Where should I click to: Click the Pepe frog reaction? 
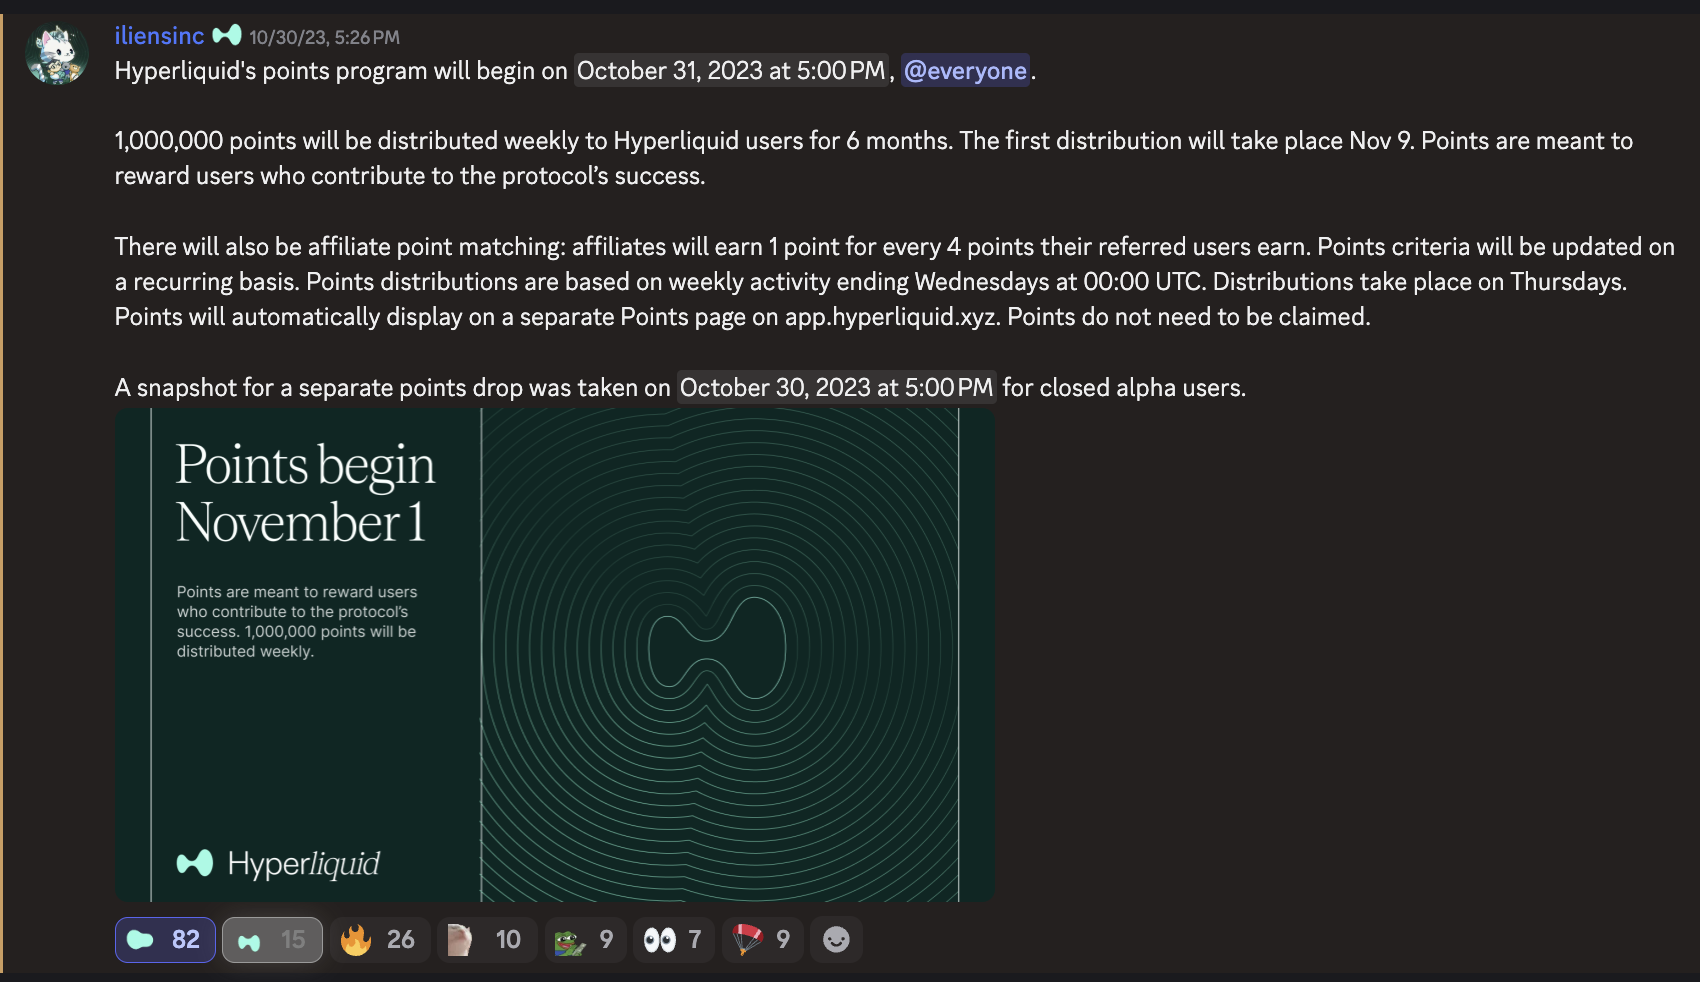click(585, 940)
